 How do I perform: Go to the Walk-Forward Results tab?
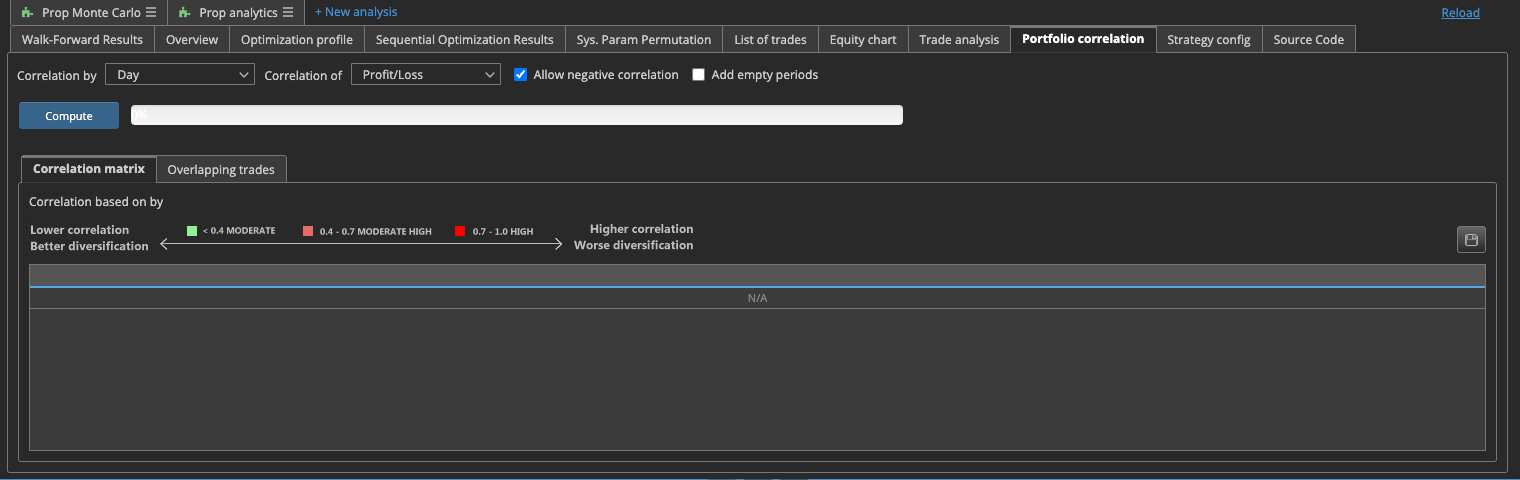[82, 40]
